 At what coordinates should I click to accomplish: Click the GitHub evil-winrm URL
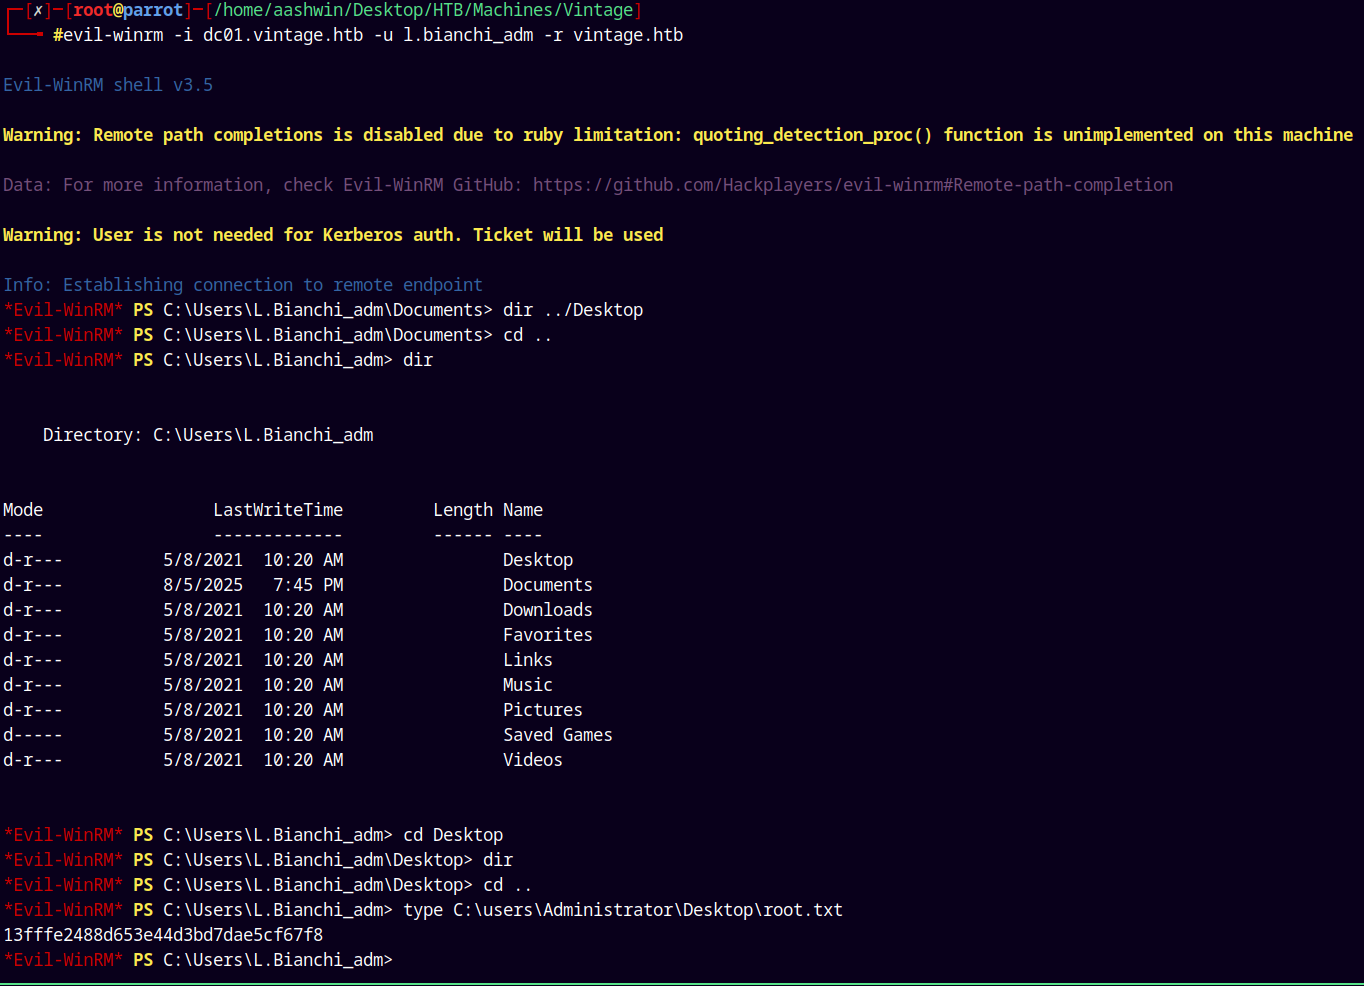[853, 185]
